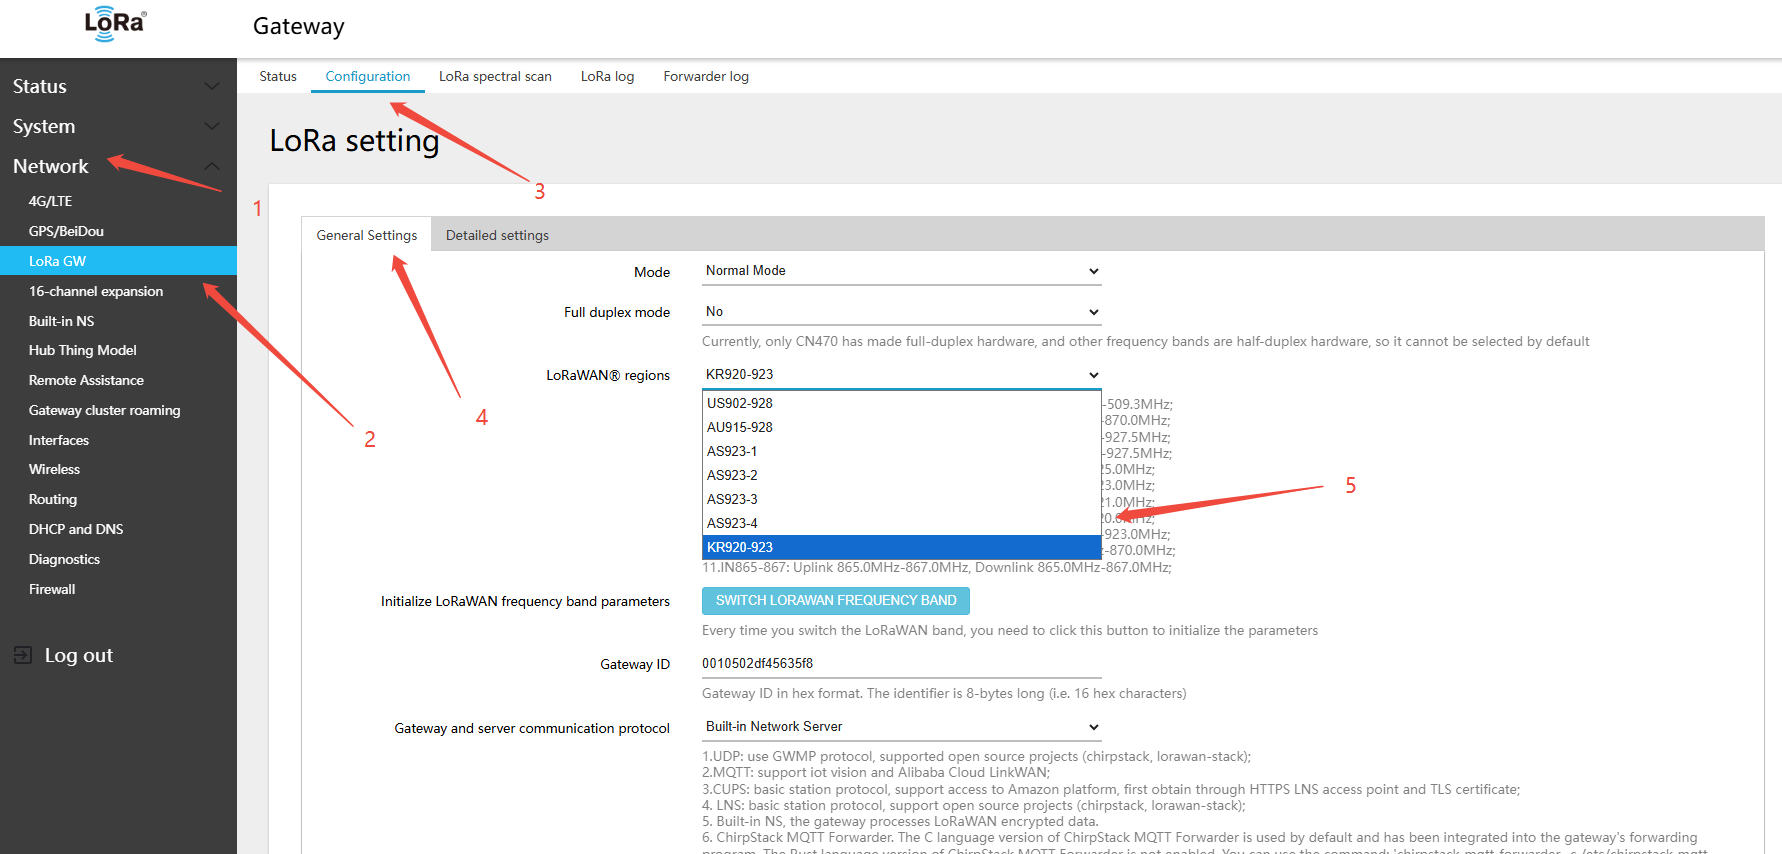
Task: Click the LoRa logo icon
Action: pos(115,24)
